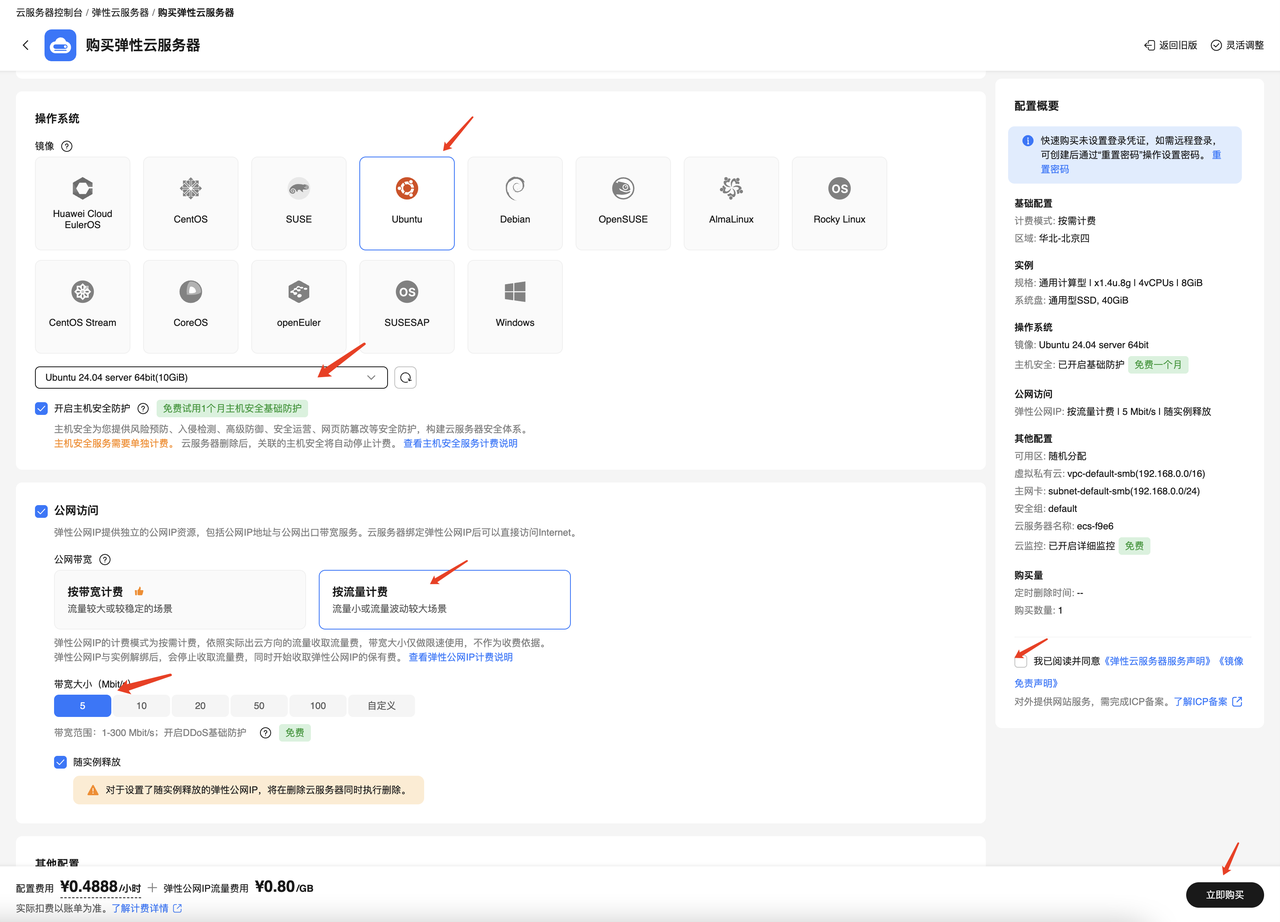1280x922 pixels.
Task: Open 查看弹性公网IP计费说明 link
Action: (460, 657)
